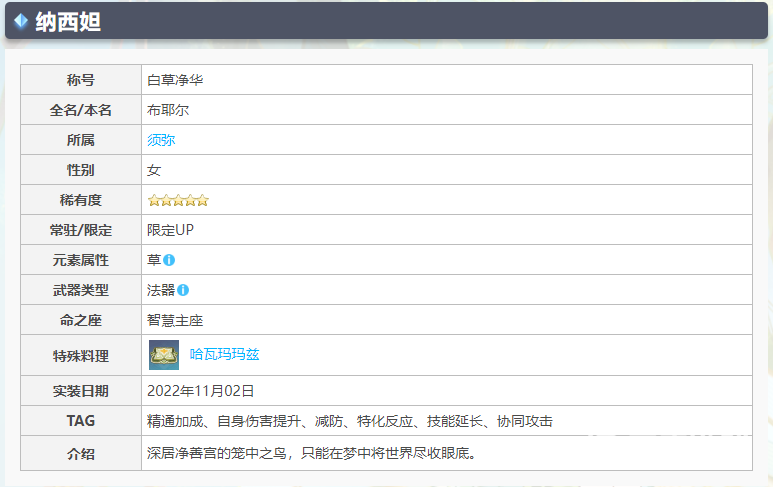Select the title value 白草净华
This screenshot has height=487, width=773.
[x=175, y=80]
